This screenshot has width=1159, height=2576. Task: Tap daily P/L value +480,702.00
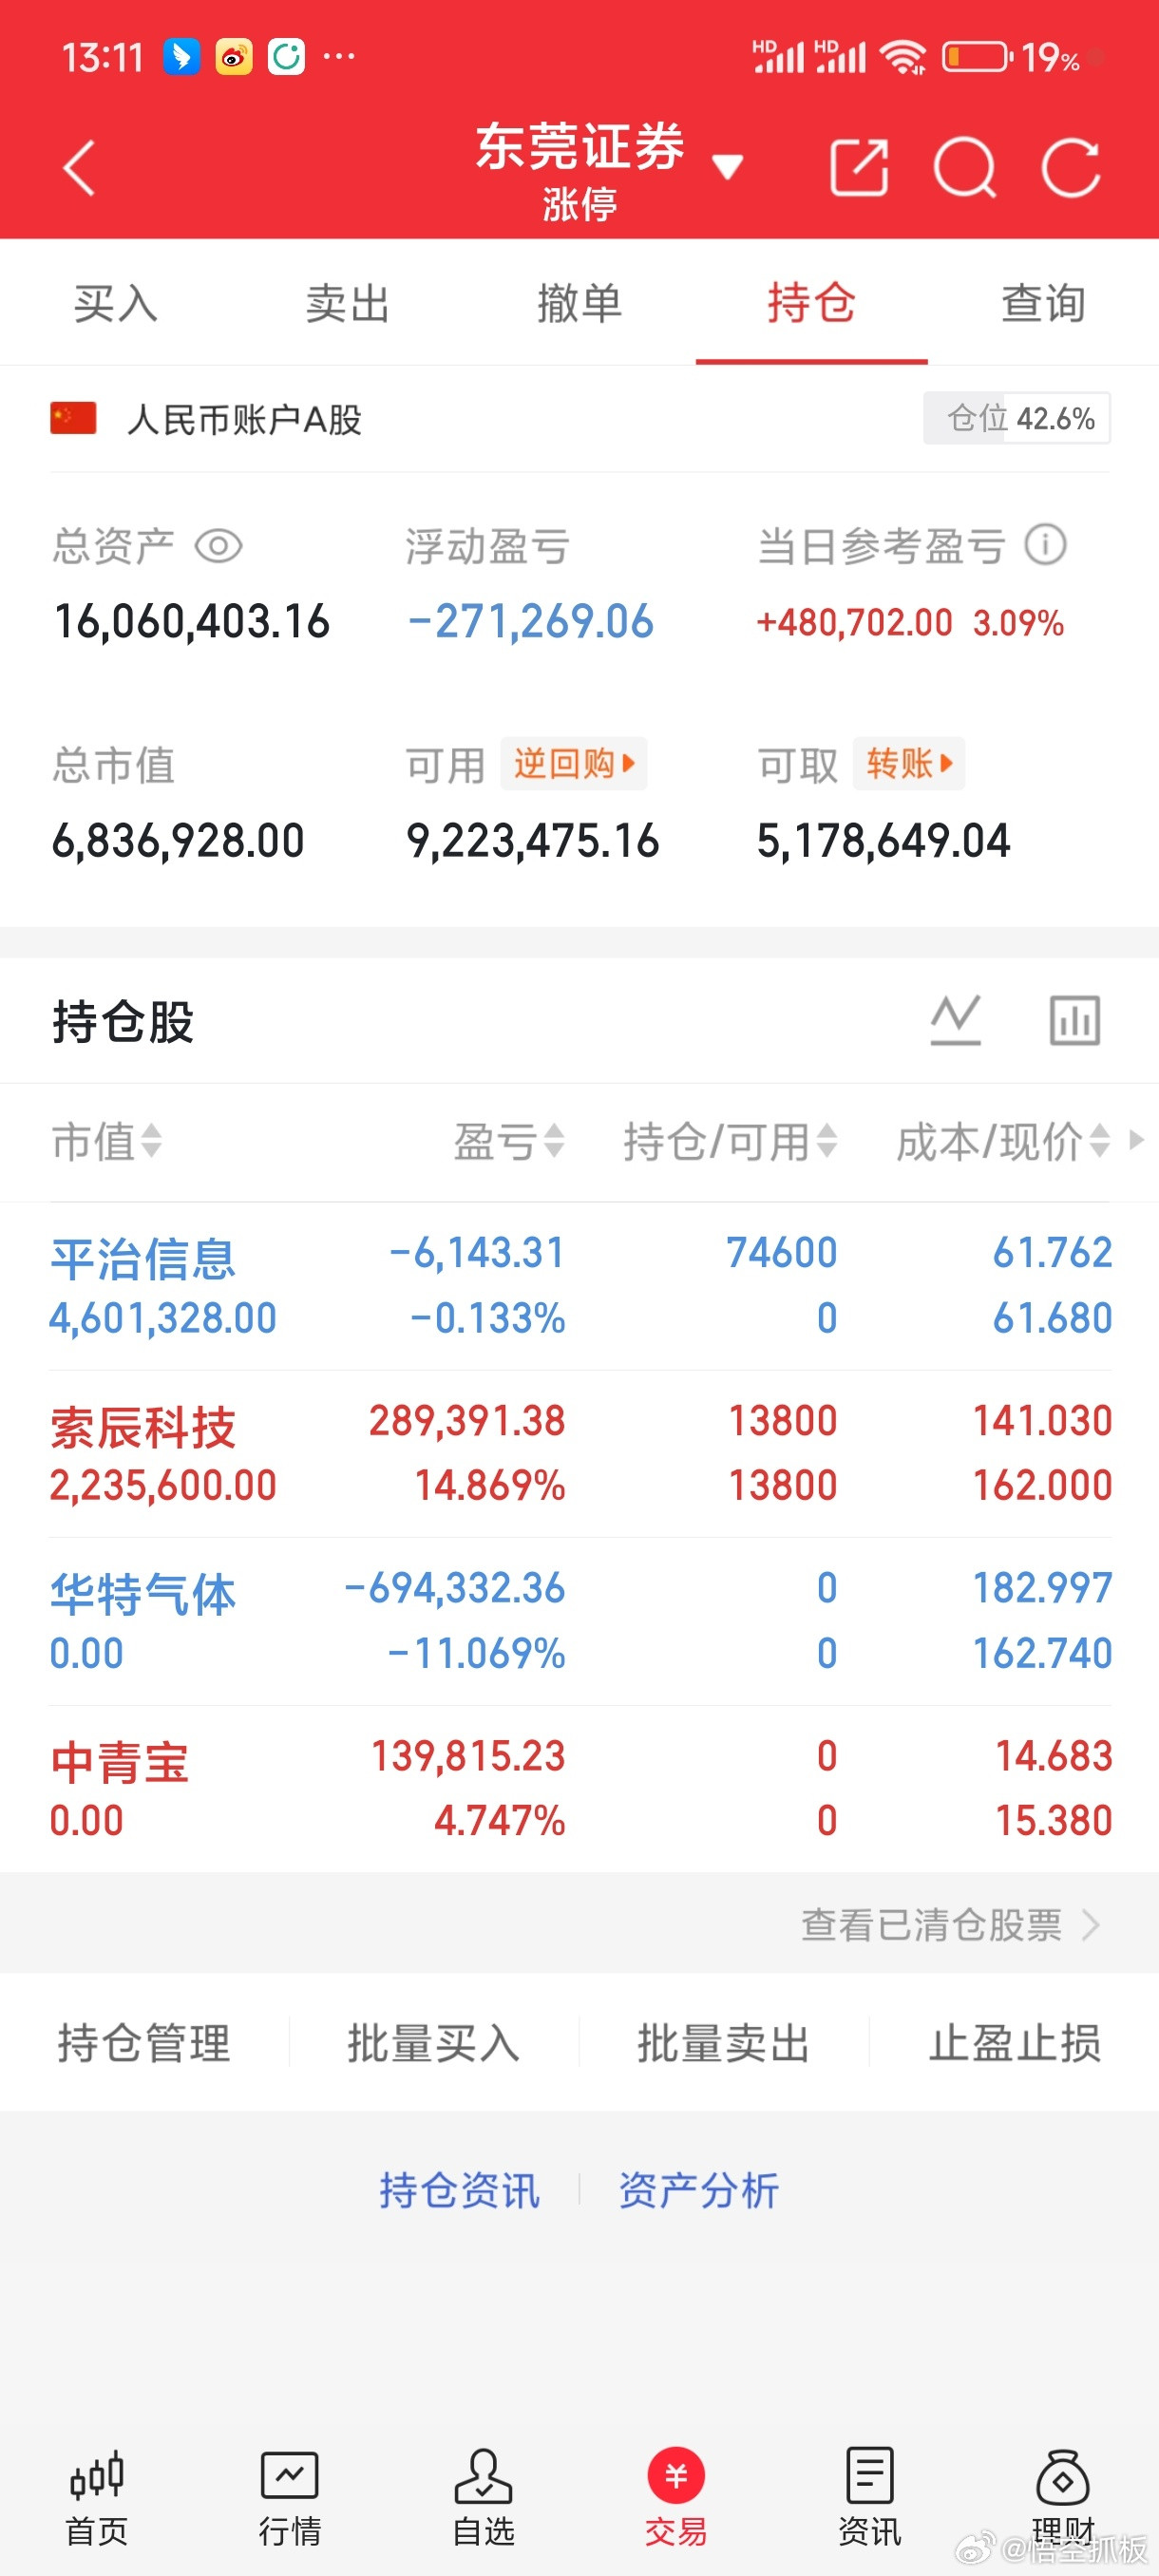855,622
